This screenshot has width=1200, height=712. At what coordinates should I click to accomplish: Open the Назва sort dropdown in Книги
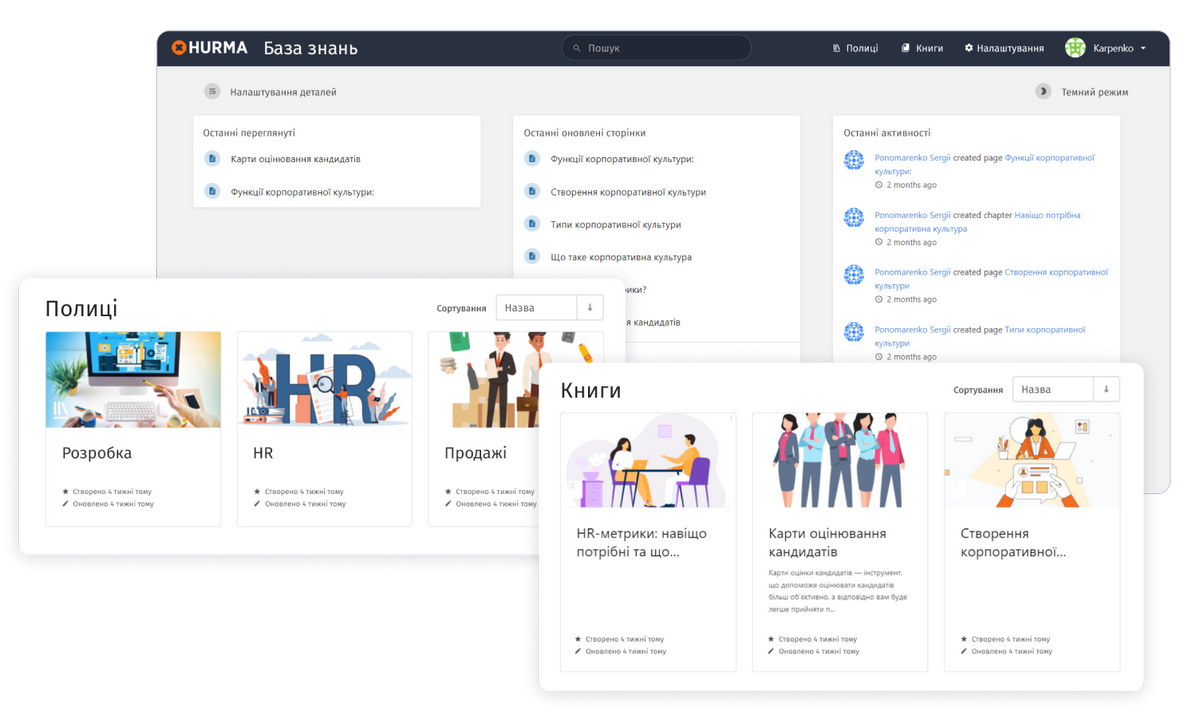pos(1052,389)
